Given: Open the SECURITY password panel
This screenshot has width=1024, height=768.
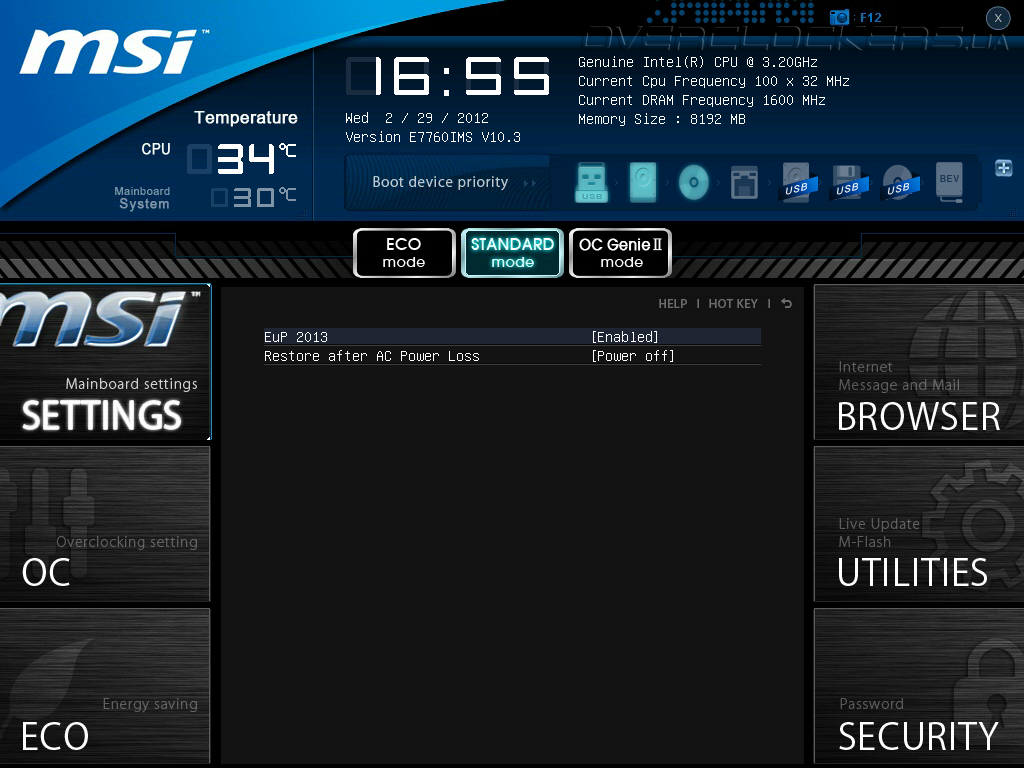Looking at the screenshot, I should point(919,686).
